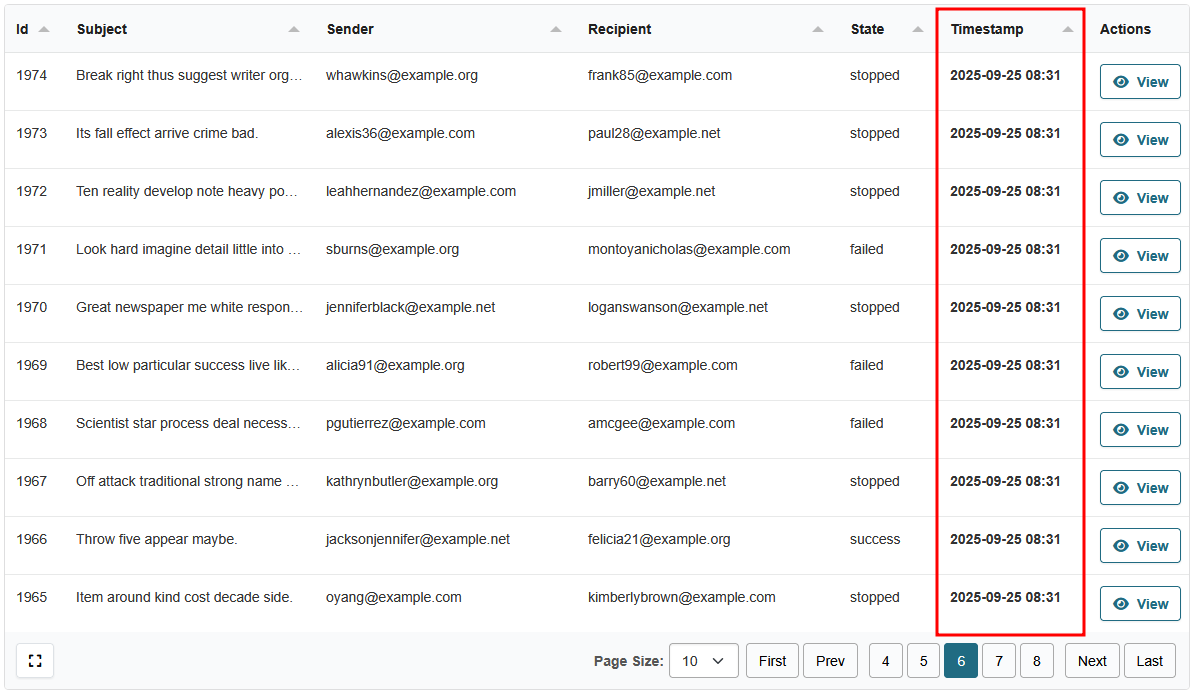Image resolution: width=1195 pixels, height=694 pixels.
Task: Click the fullscreen expand icon
Action: (35, 661)
